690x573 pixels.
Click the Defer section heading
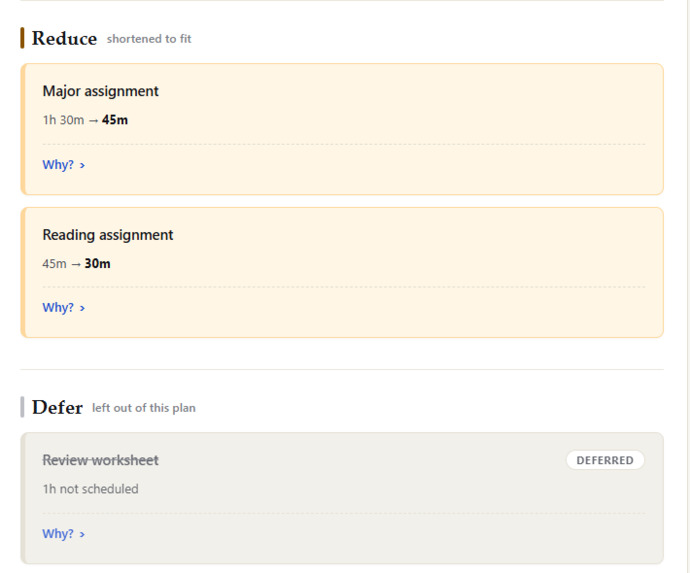[x=57, y=407]
